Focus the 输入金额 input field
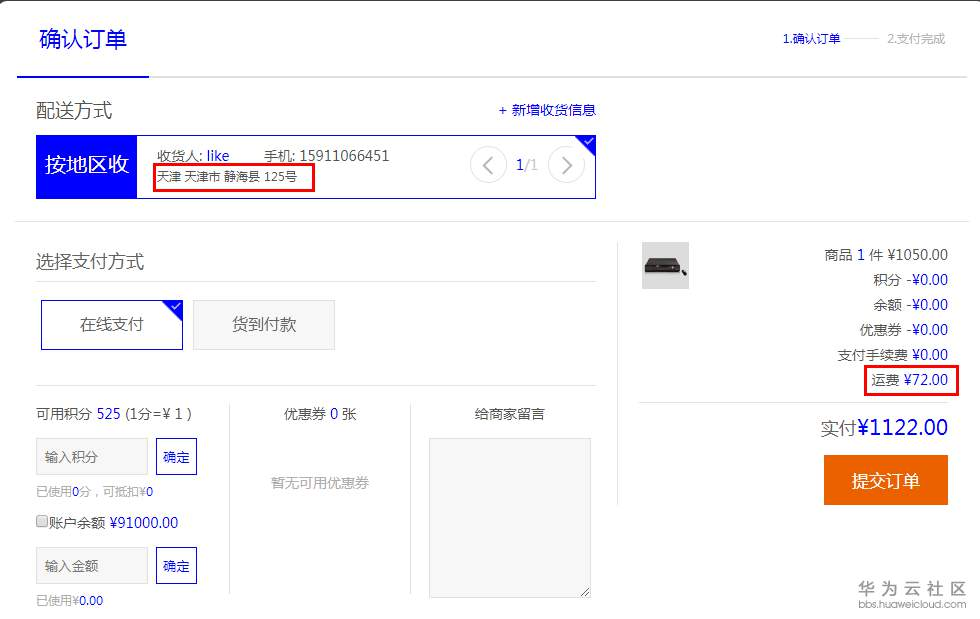980x619 pixels. coord(92,565)
